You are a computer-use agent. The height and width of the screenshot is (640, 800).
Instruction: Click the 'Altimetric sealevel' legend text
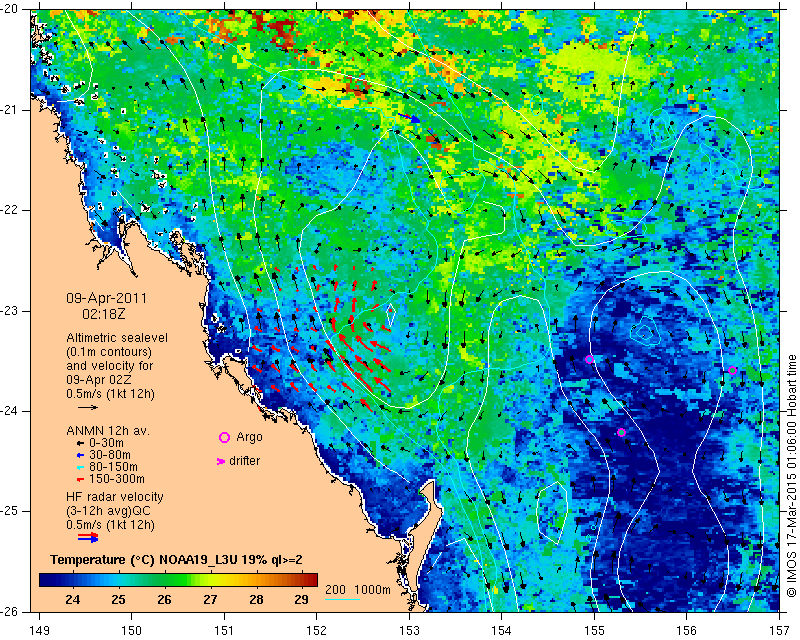click(x=117, y=338)
